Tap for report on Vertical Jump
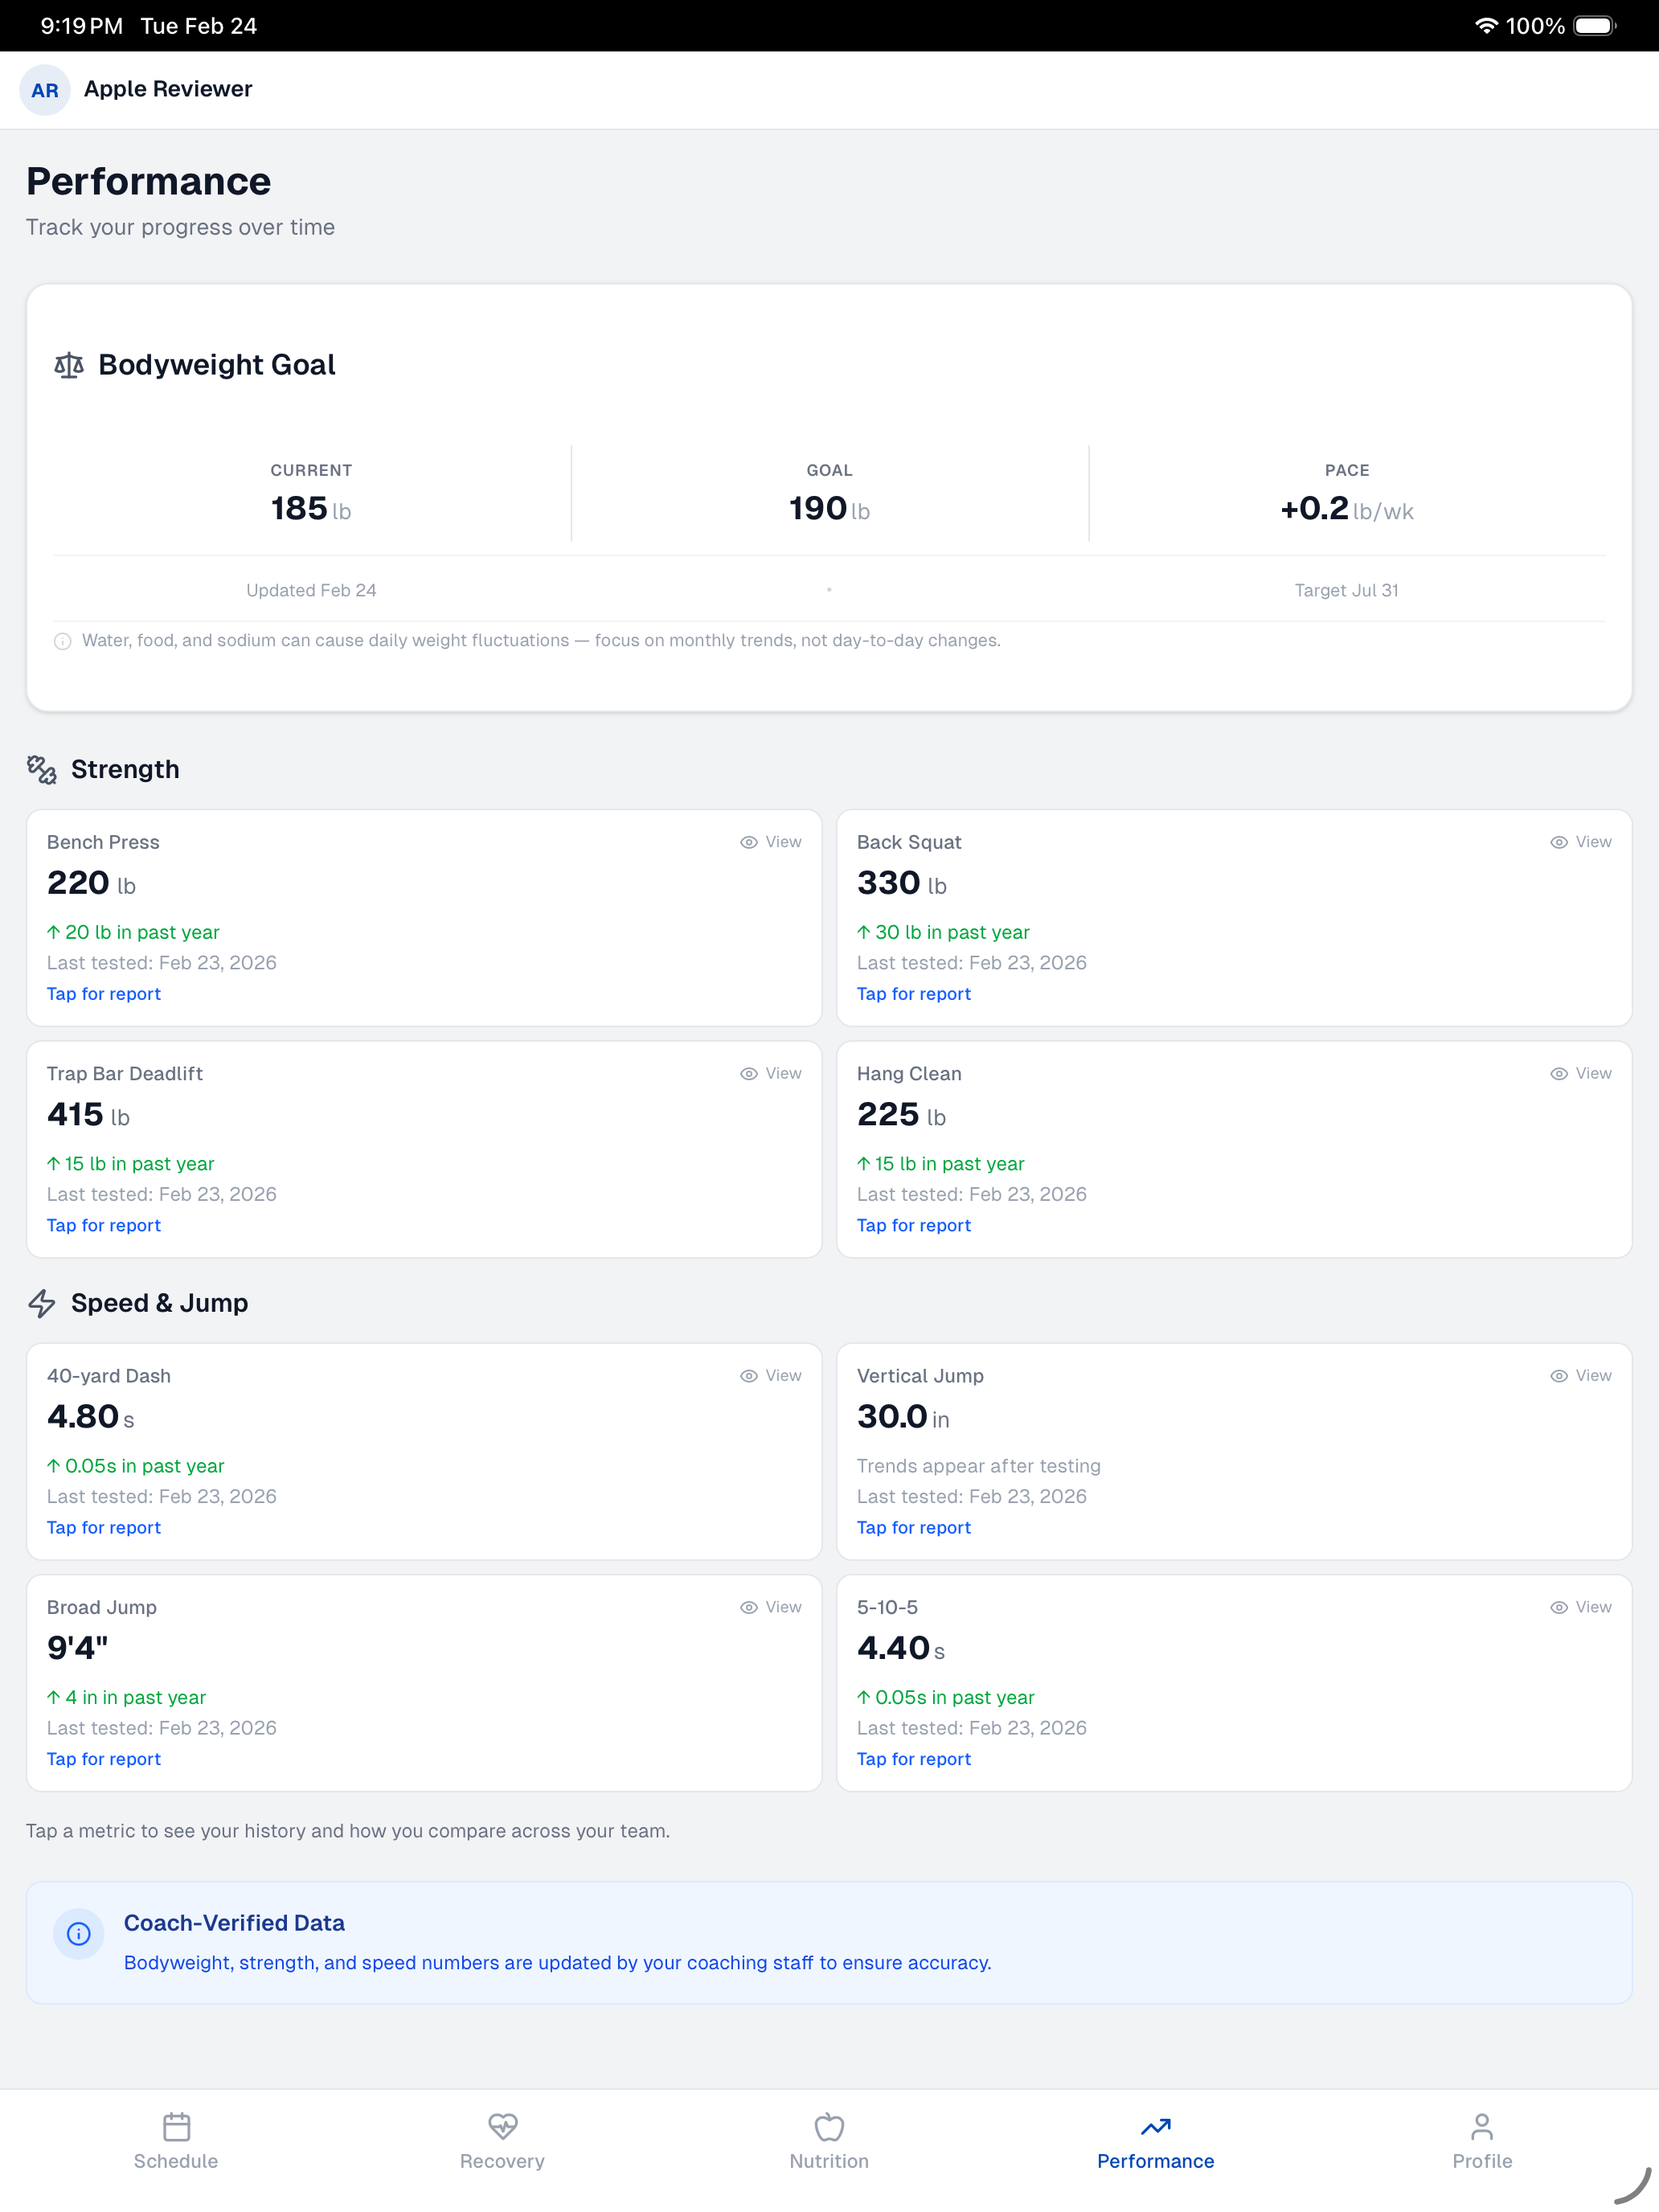The image size is (1659, 2212). point(914,1527)
